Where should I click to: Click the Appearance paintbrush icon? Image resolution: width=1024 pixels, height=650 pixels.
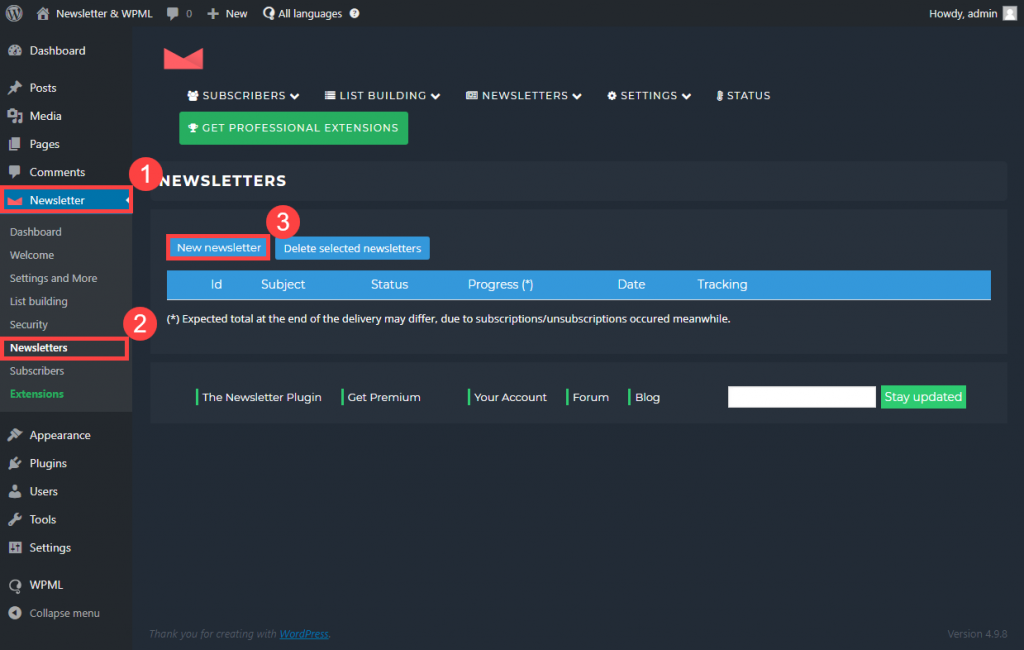15,435
